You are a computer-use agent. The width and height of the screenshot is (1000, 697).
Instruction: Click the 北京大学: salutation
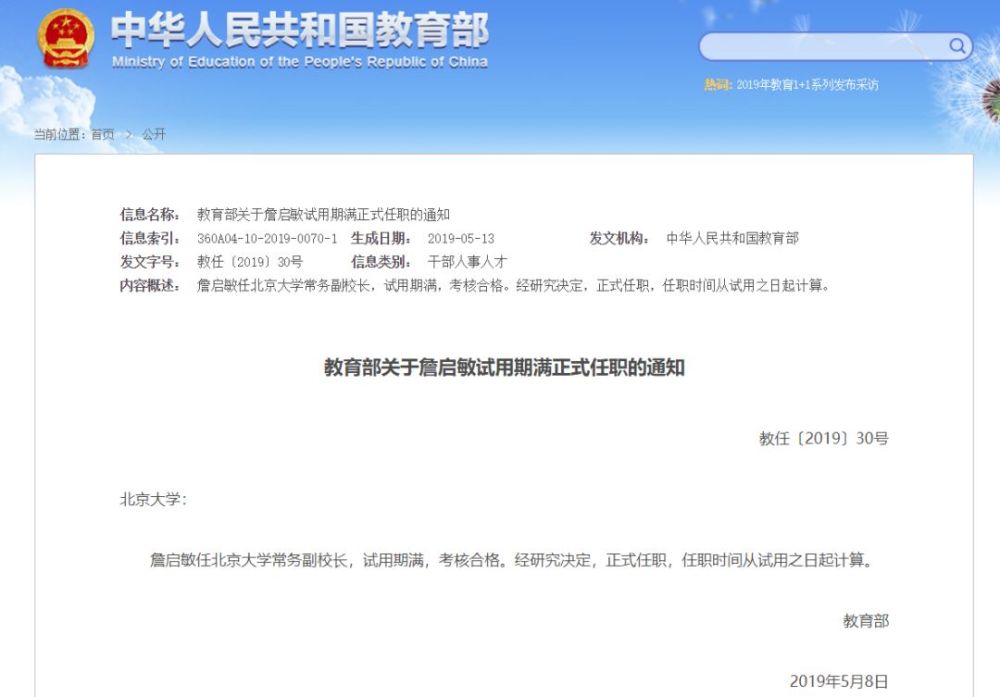tap(154, 499)
